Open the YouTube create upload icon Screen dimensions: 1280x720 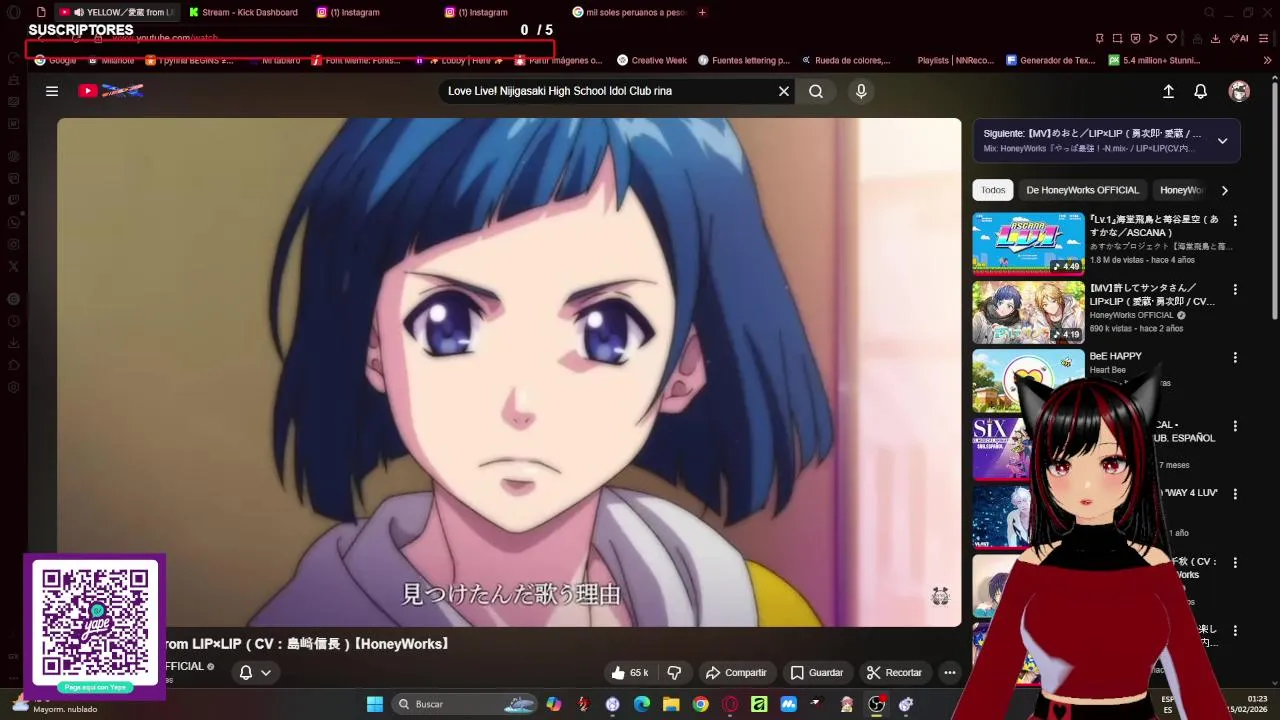1168,91
